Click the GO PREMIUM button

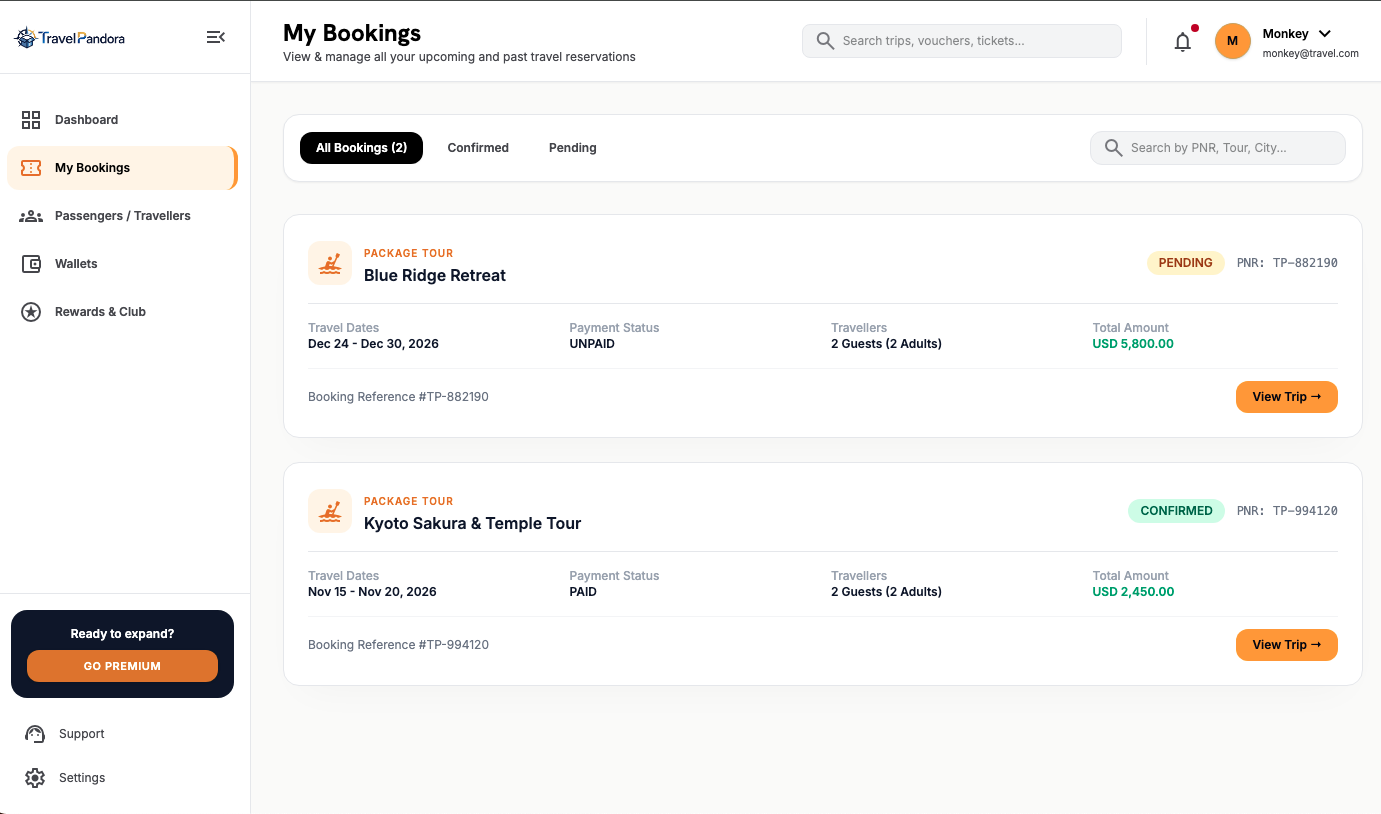122,666
